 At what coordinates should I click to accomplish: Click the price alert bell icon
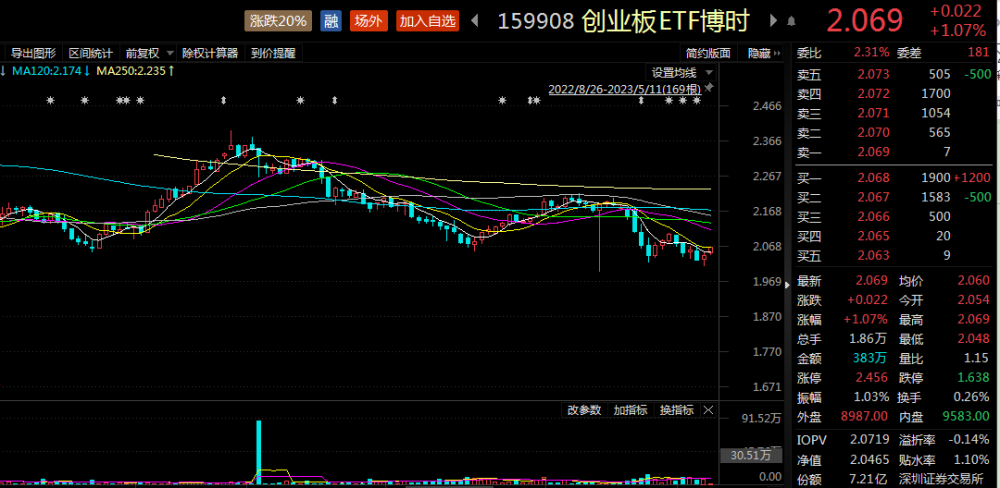pyautogui.click(x=791, y=22)
